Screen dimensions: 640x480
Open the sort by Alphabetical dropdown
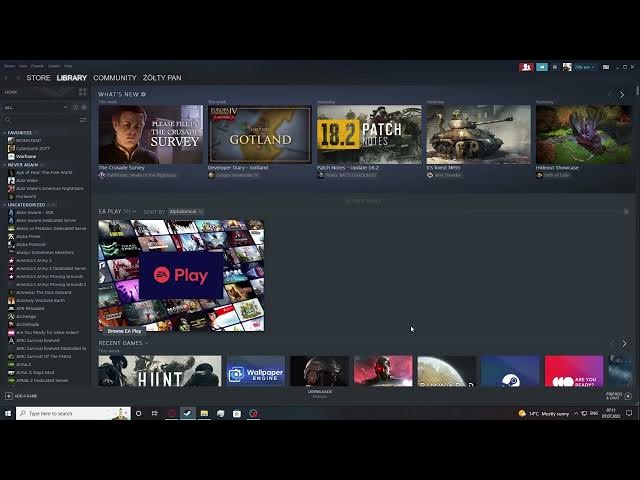(x=186, y=211)
